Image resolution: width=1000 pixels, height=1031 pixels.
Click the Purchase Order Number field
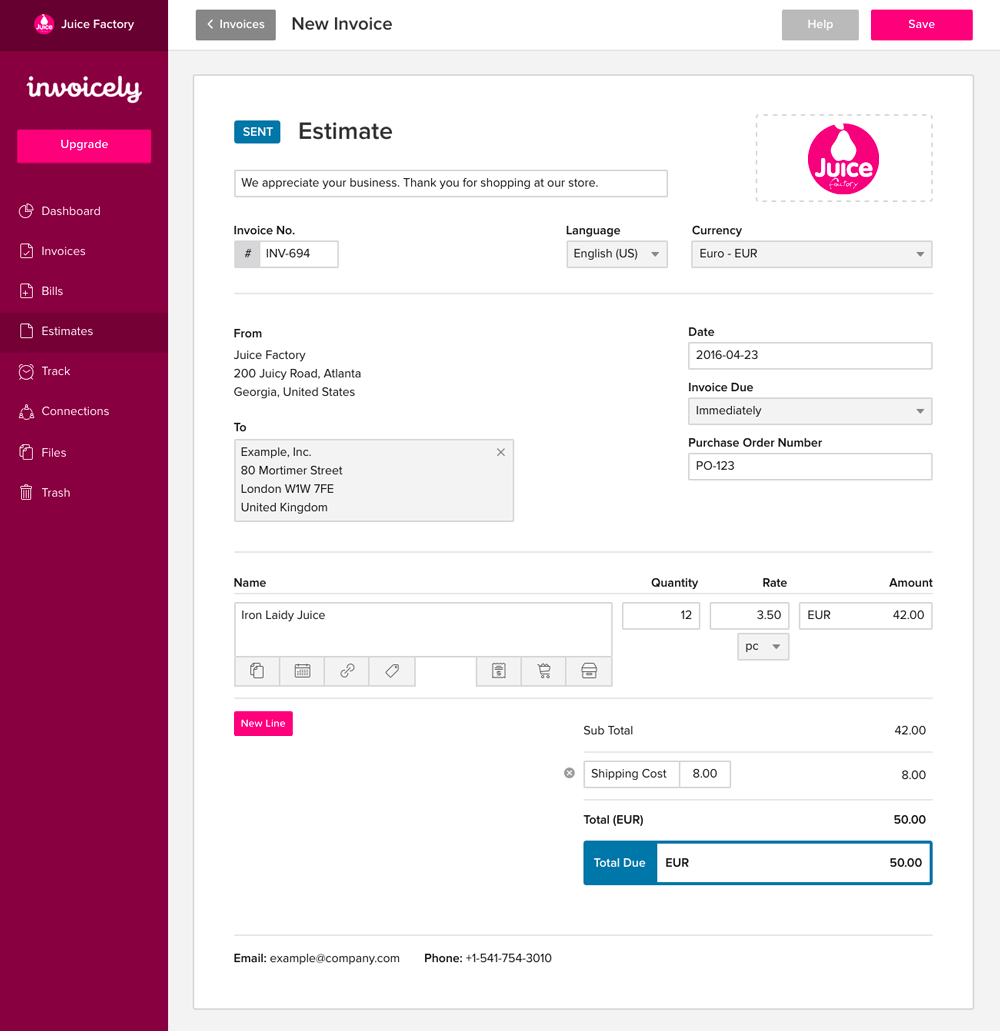pos(810,466)
